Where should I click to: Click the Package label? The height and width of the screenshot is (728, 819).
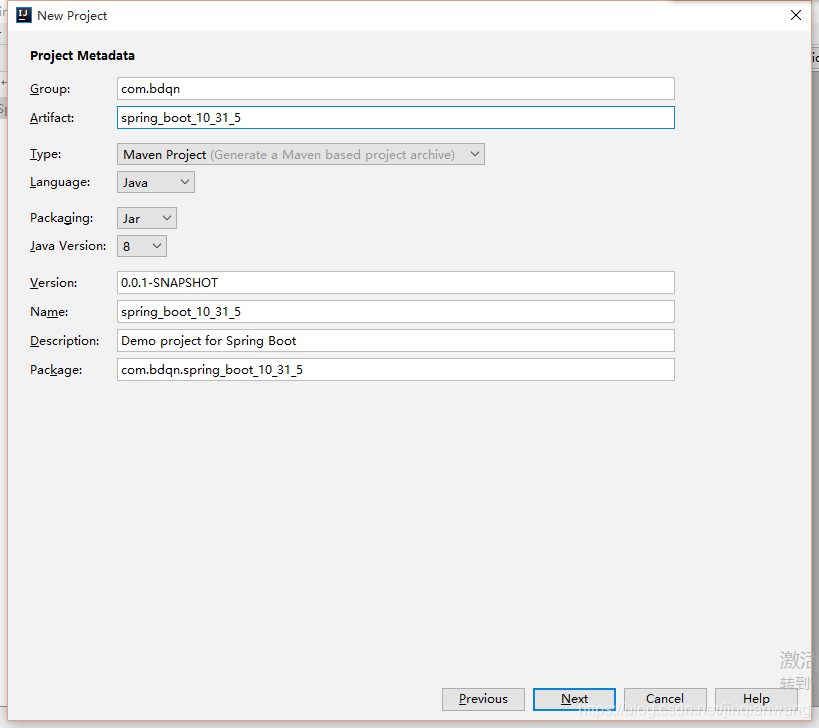click(56, 370)
